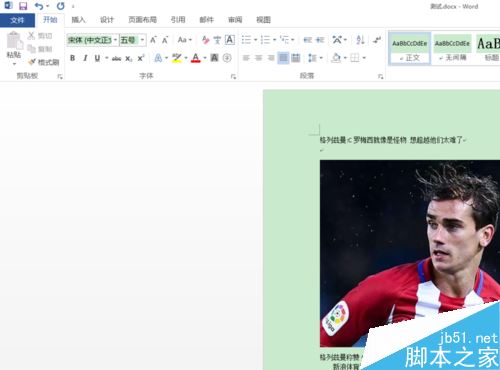Sort text with the A-Z icon
This screenshot has width=500, height=370.
[360, 40]
